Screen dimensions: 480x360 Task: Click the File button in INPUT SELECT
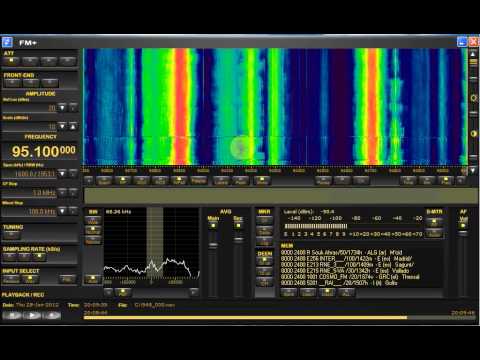coord(67,279)
